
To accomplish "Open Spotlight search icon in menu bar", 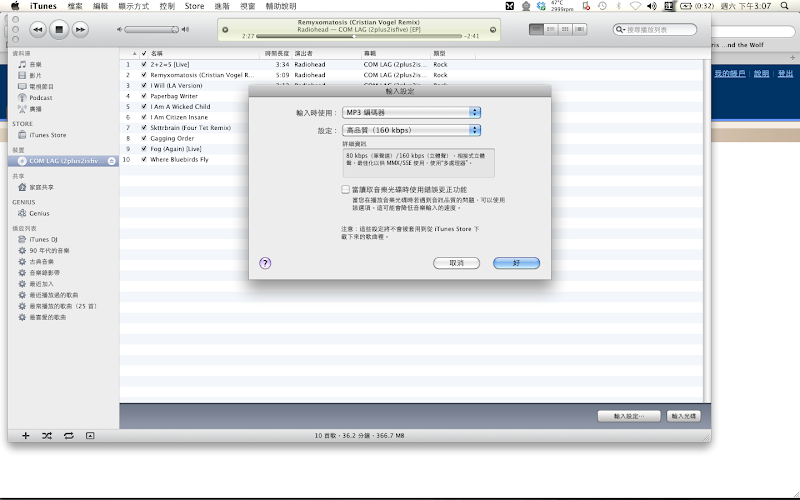I will point(785,6).
